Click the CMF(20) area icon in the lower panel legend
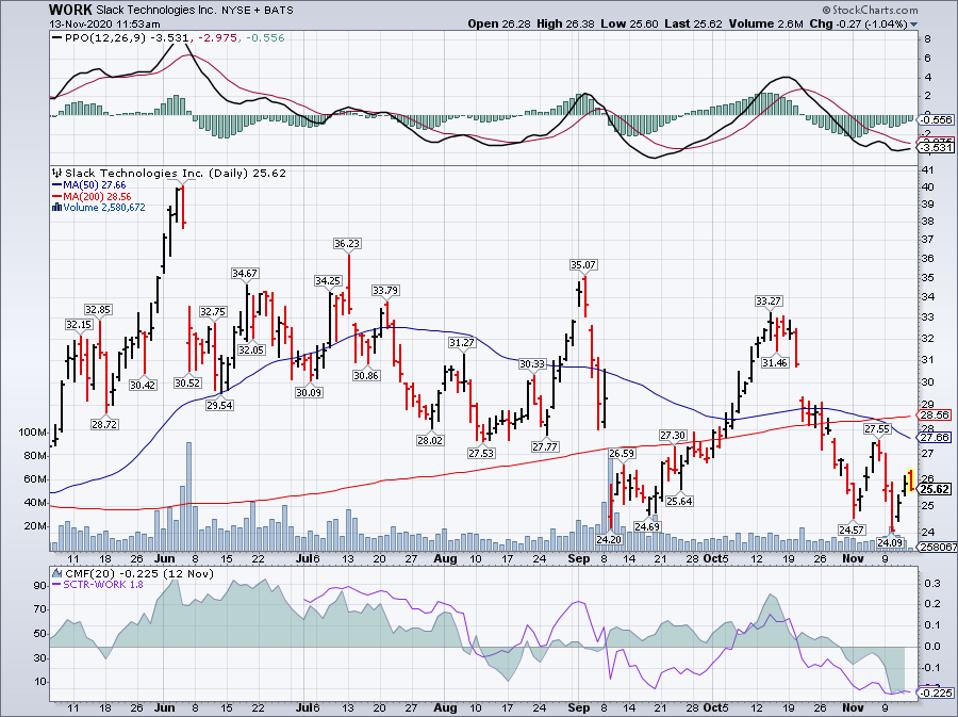This screenshot has height=717, width=958. pyautogui.click(x=57, y=573)
